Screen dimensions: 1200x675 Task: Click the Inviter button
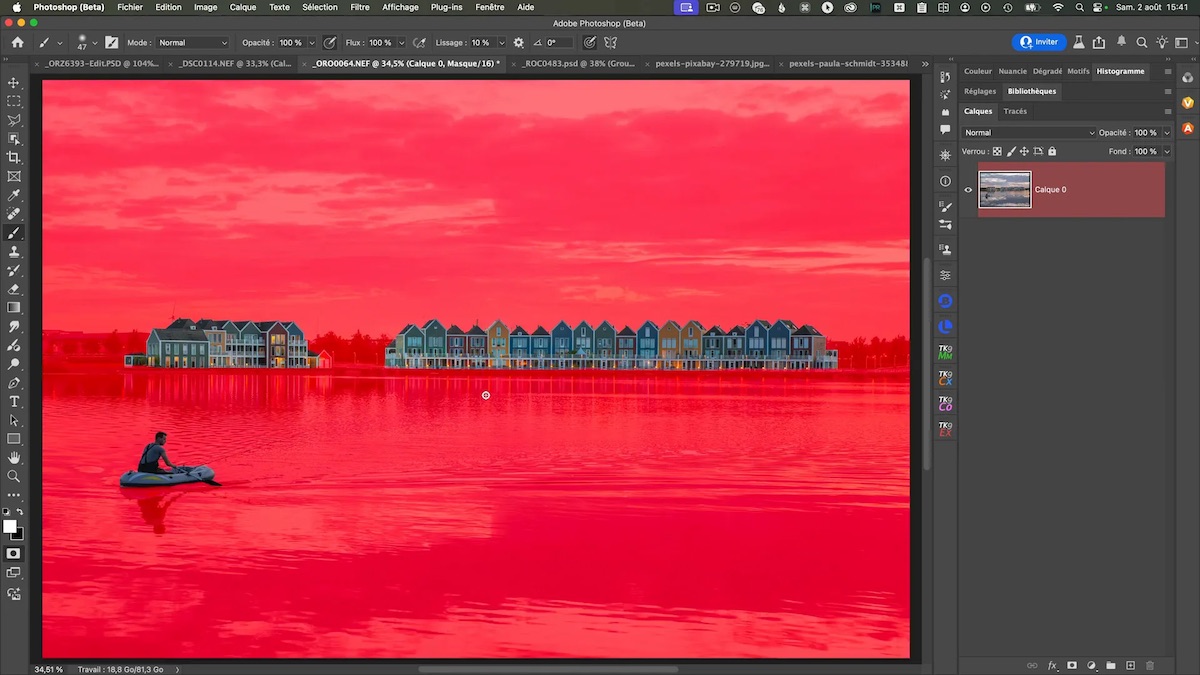(1039, 42)
